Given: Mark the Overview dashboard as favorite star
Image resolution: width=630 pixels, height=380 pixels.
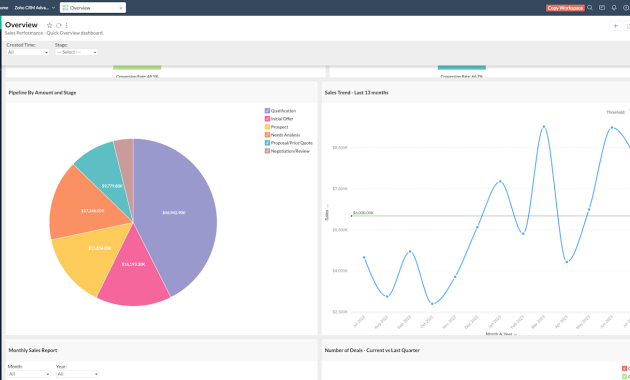Looking at the screenshot, I should pos(49,25).
